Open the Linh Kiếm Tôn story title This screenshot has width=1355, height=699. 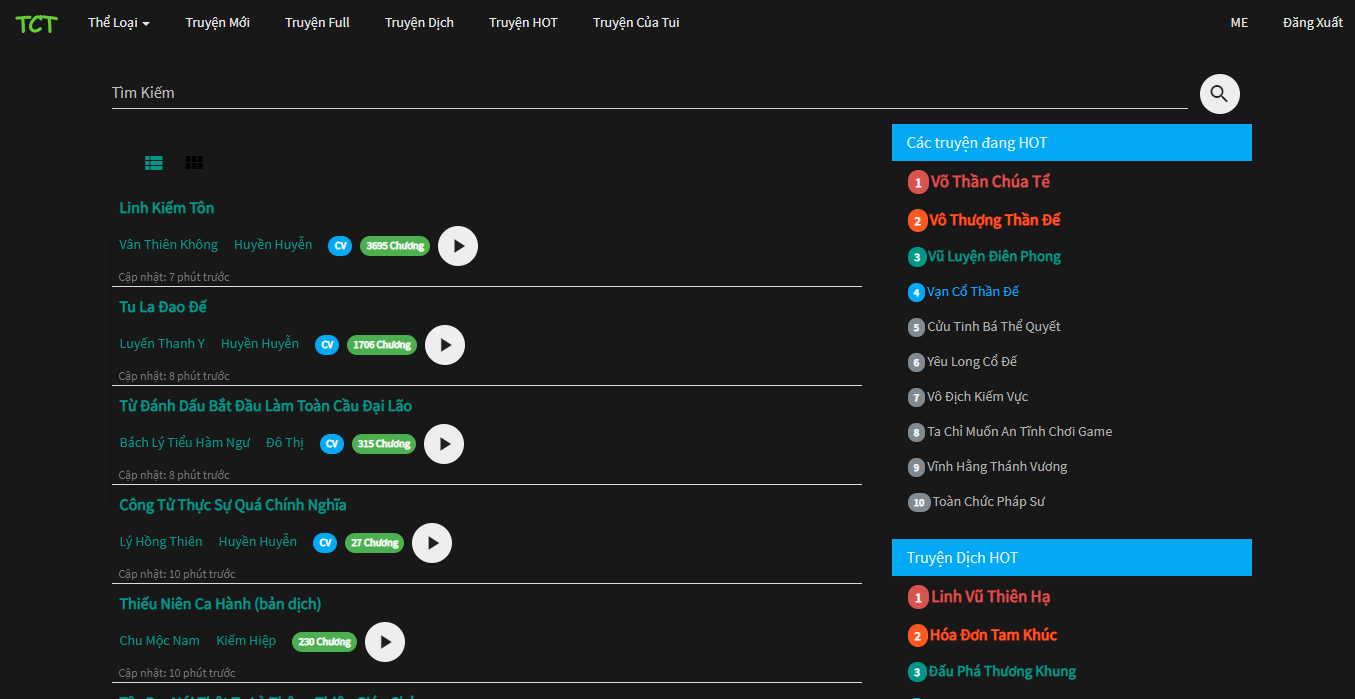tap(167, 208)
